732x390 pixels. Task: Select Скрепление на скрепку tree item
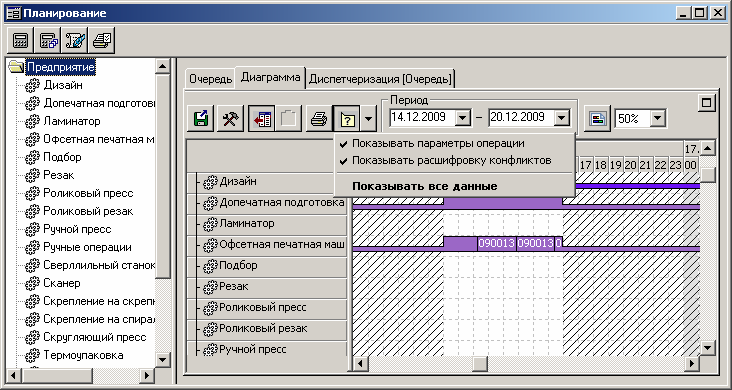(99, 301)
